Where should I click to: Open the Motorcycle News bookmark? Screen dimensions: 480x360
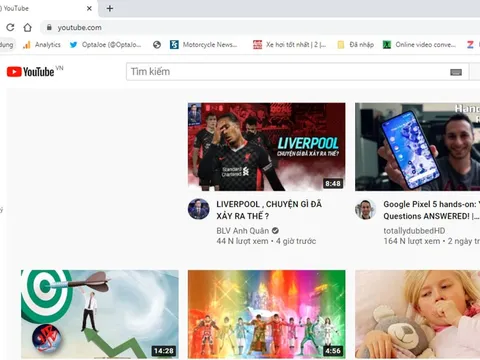pos(204,45)
